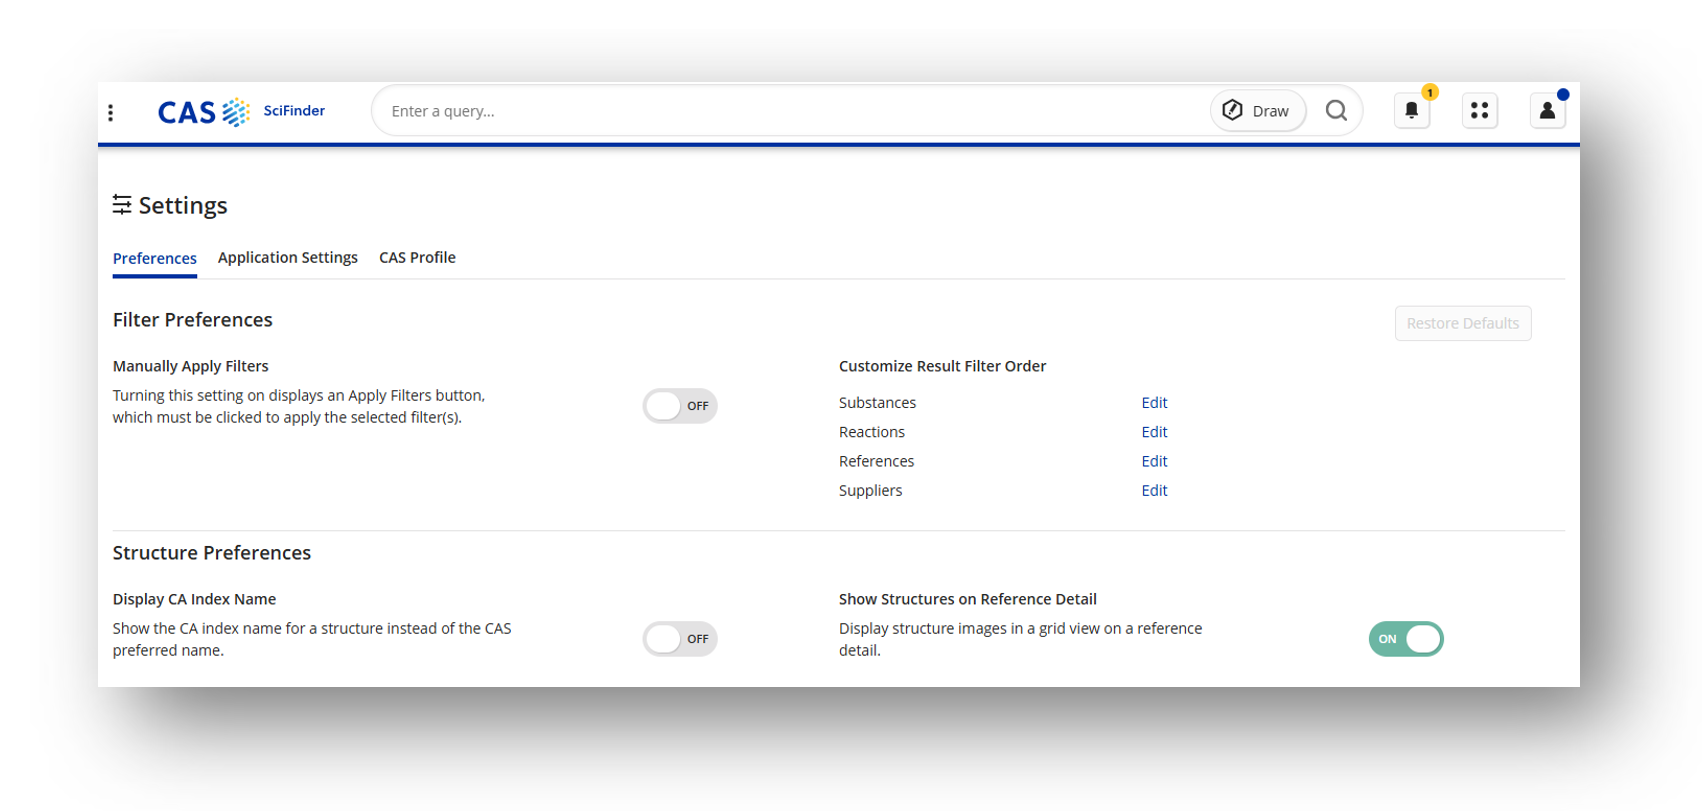
Task: Open the three-dot main menu
Action: (111, 112)
